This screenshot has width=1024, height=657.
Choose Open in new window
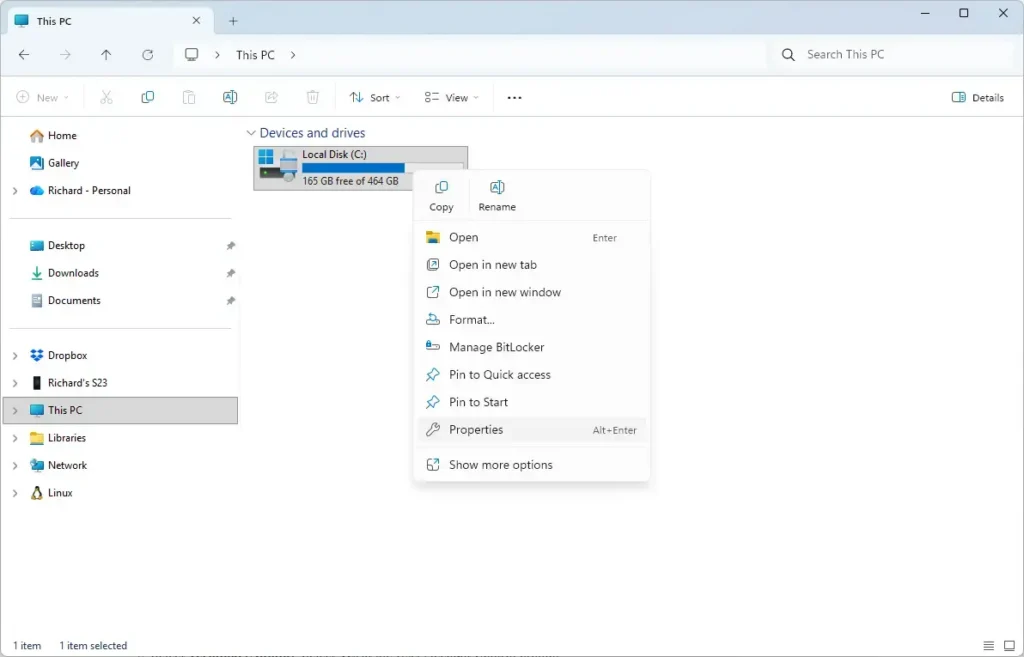pyautogui.click(x=532, y=292)
